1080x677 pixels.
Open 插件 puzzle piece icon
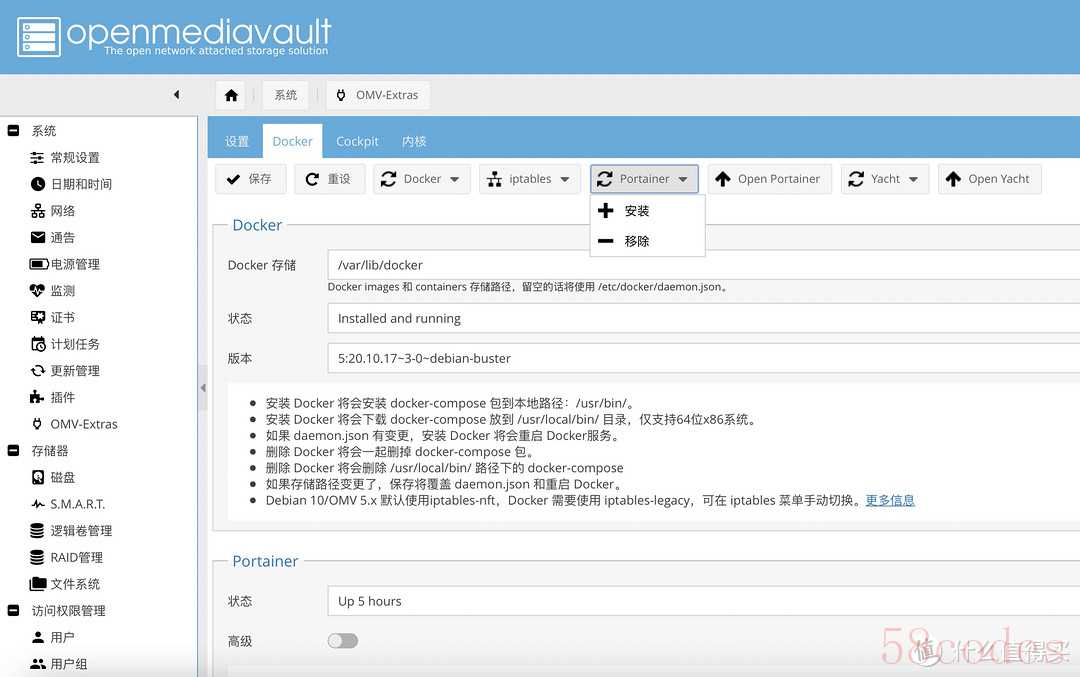[37, 397]
